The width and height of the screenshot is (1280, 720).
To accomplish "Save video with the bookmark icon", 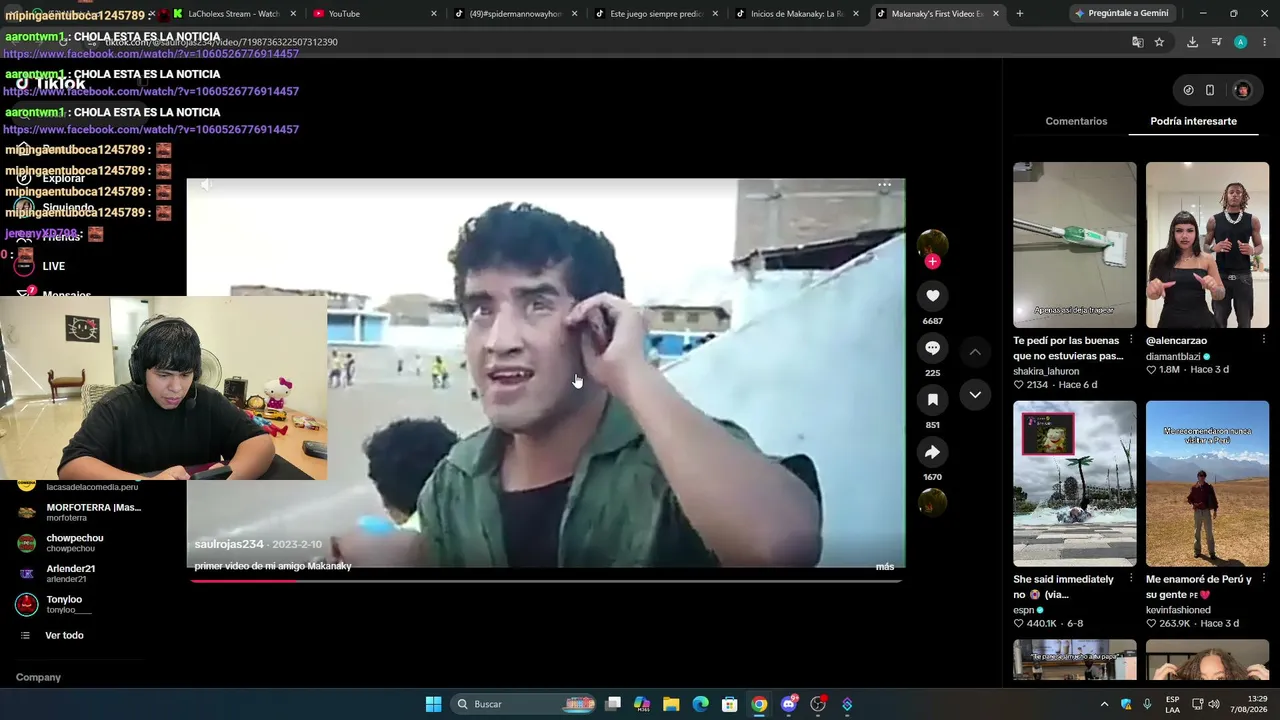I will click(x=932, y=400).
